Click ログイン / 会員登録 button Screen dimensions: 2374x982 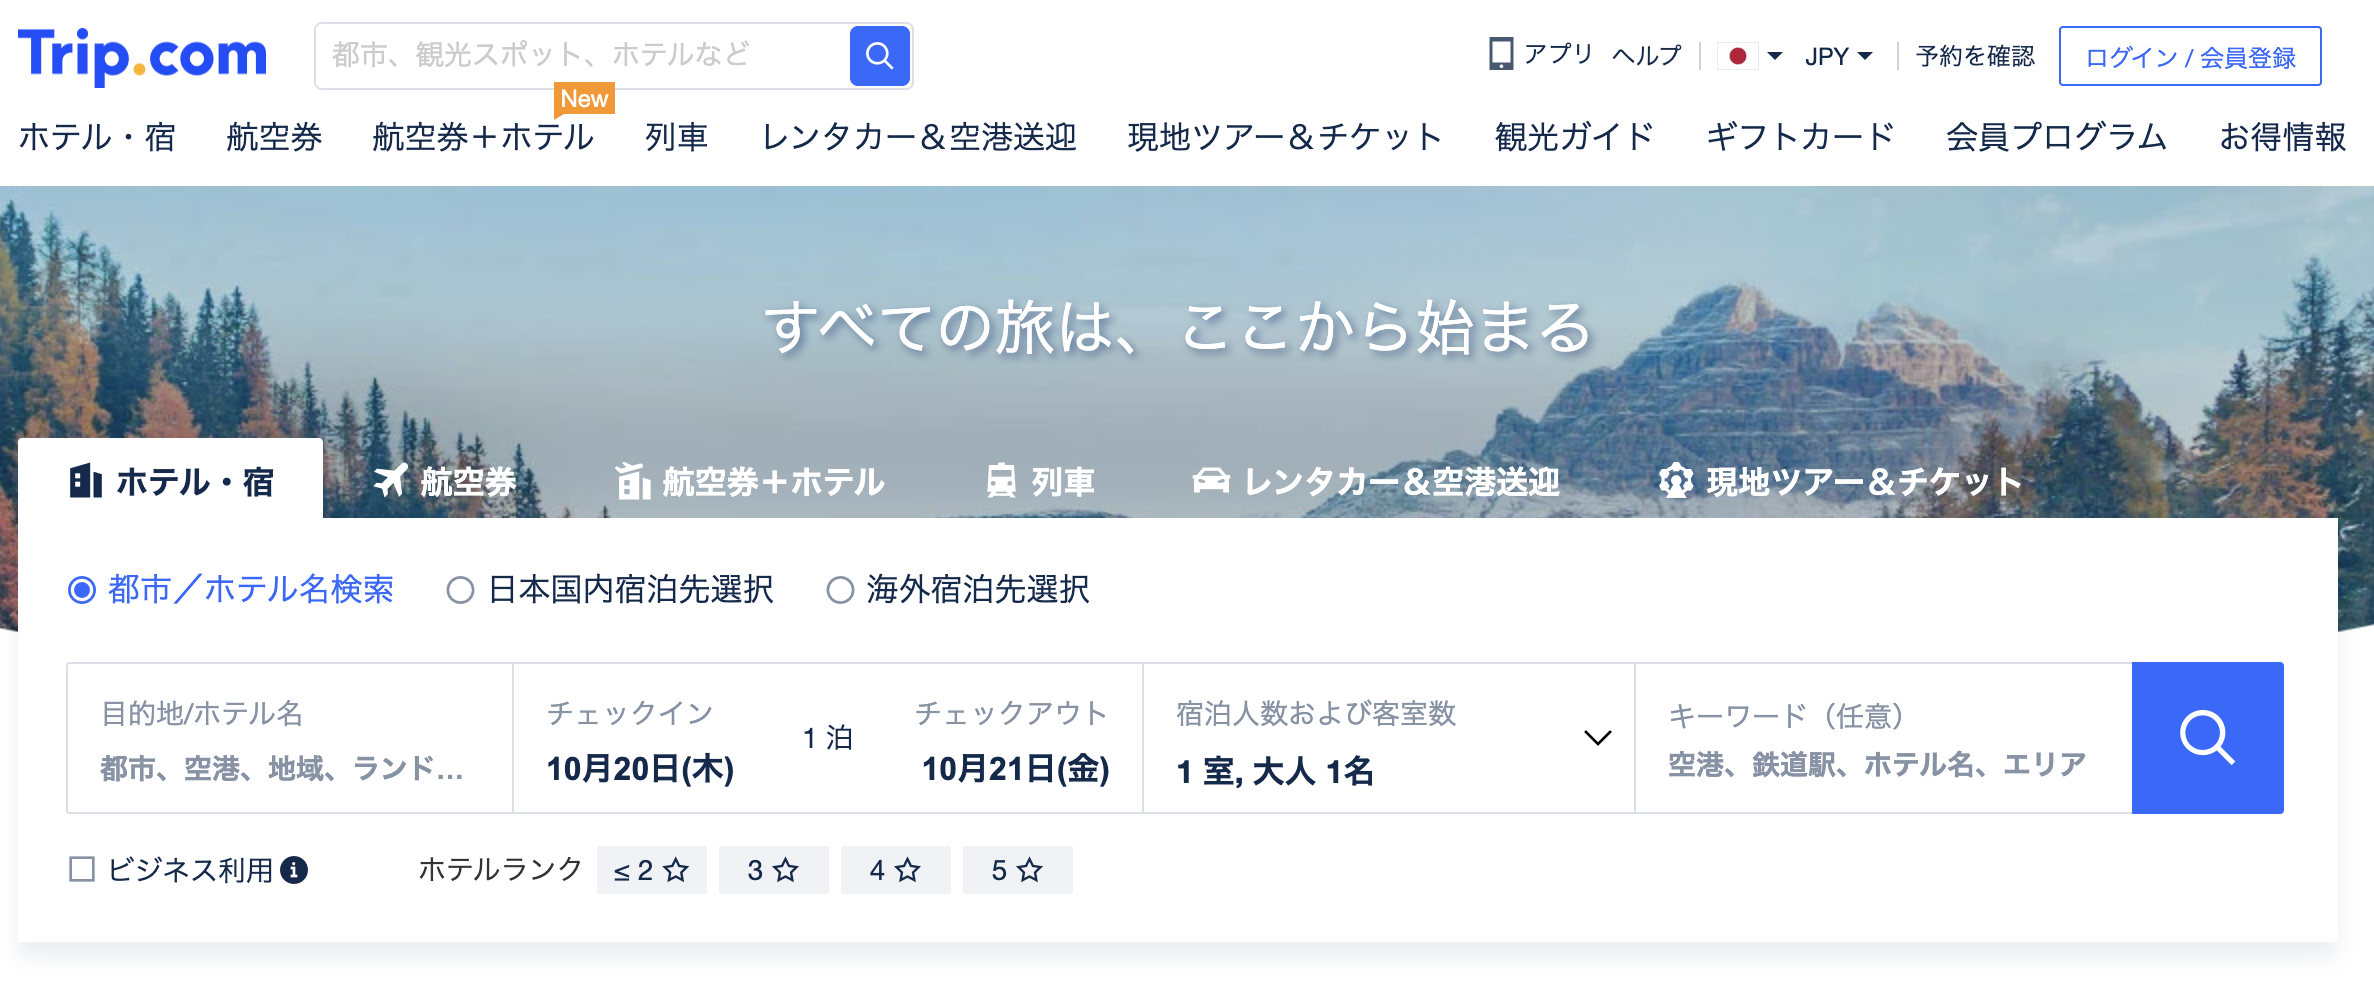[2190, 57]
